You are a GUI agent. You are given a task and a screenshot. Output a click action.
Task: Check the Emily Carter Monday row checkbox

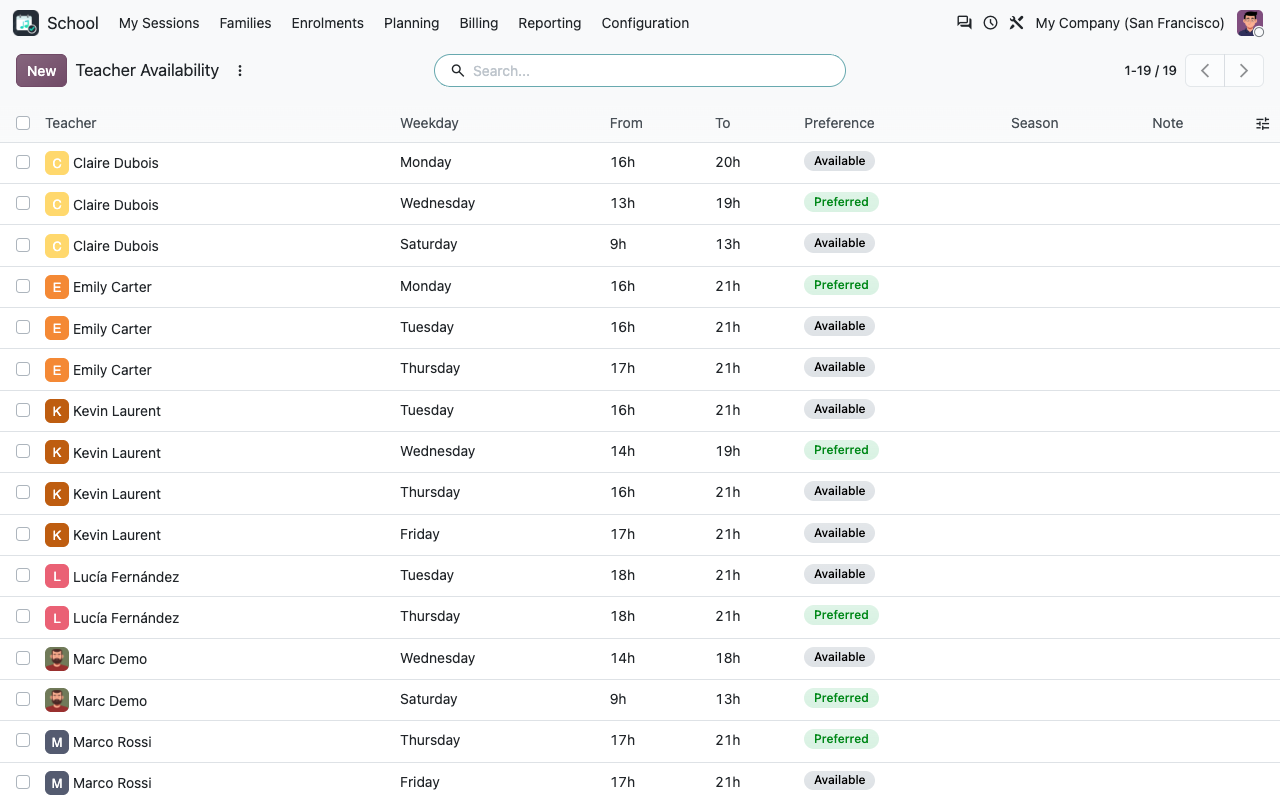[23, 286]
